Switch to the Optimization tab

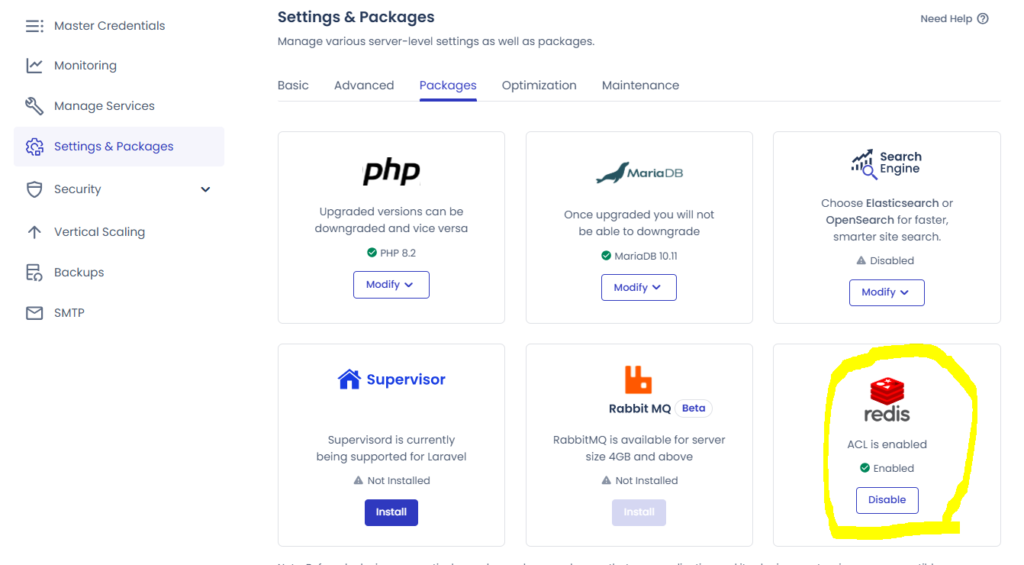(539, 86)
